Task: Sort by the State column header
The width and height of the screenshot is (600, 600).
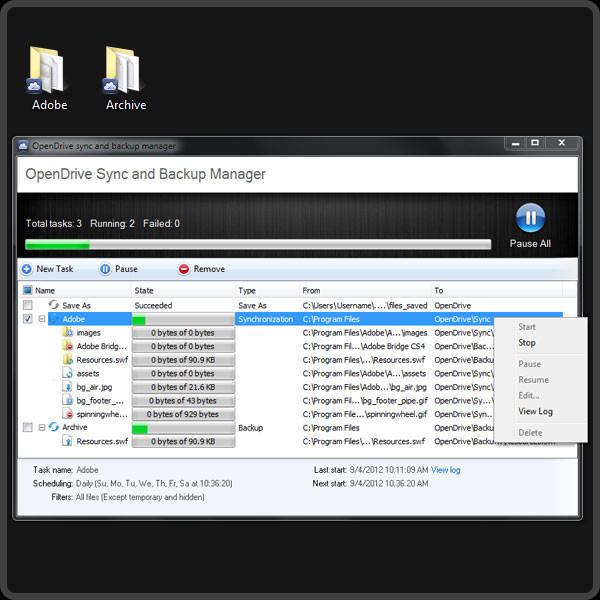Action: coord(144,290)
